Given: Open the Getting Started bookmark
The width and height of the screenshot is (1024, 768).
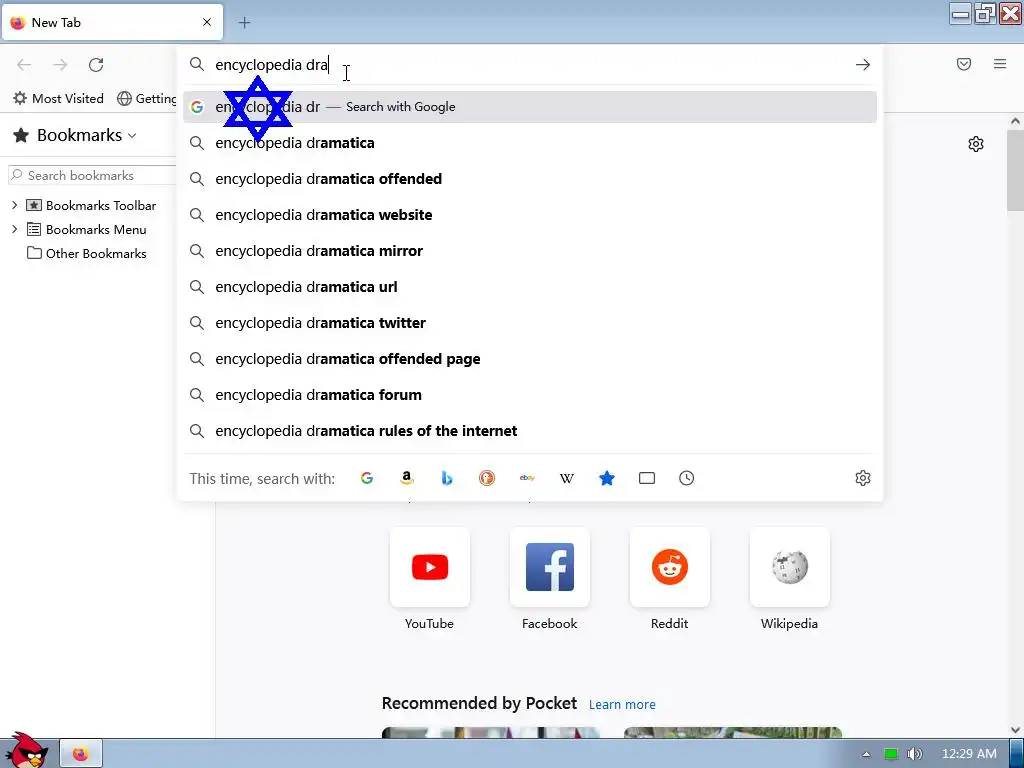Looking at the screenshot, I should (x=147, y=99).
